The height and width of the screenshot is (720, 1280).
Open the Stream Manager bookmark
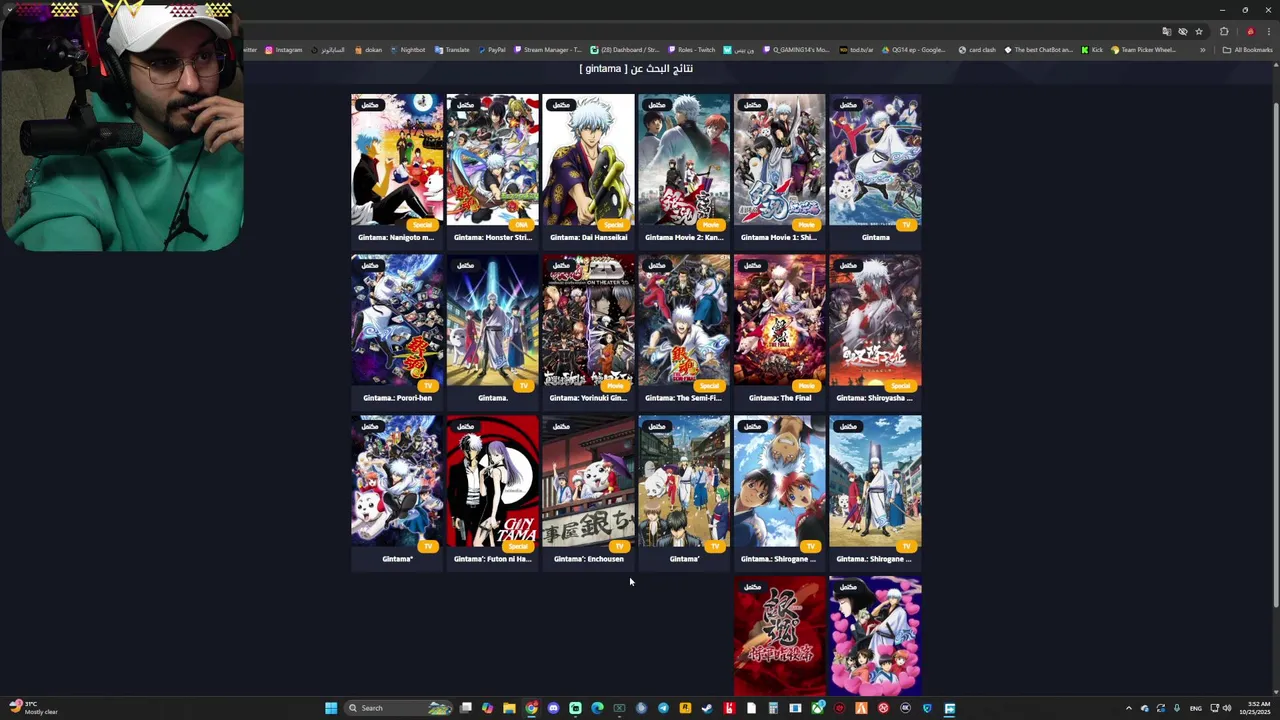point(548,50)
